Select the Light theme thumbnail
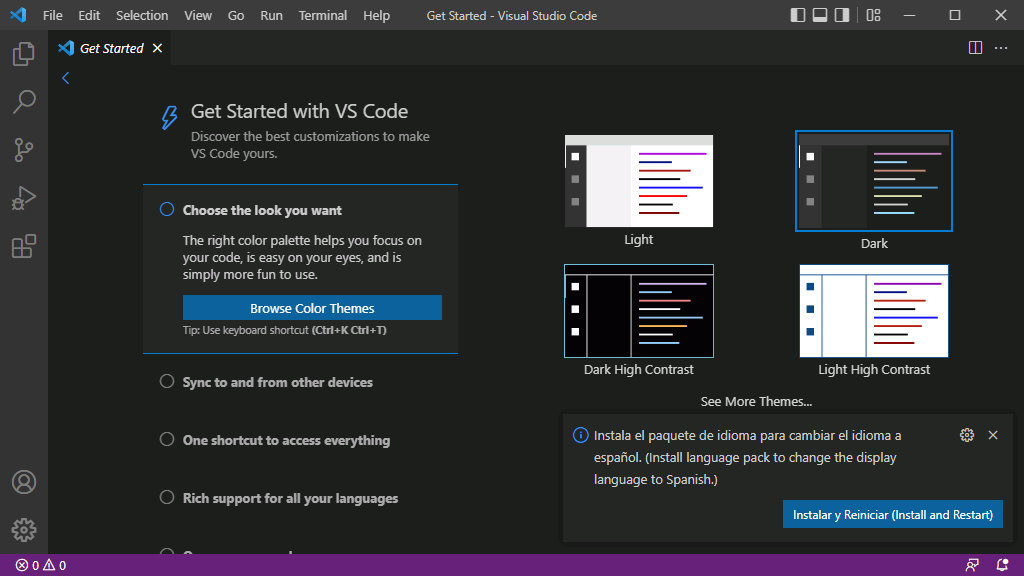The height and width of the screenshot is (576, 1024). tap(639, 182)
